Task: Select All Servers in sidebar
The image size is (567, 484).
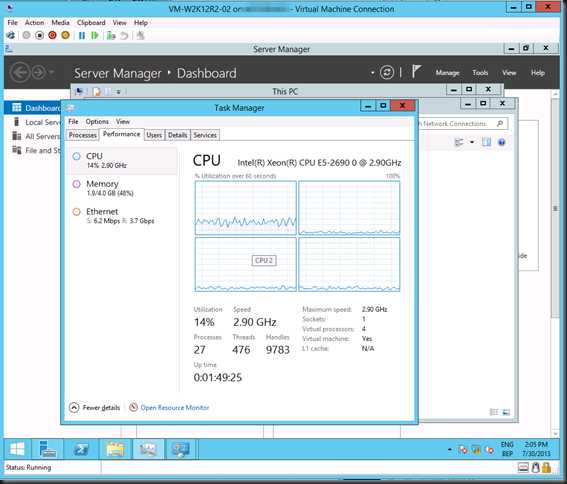Action: 36,136
